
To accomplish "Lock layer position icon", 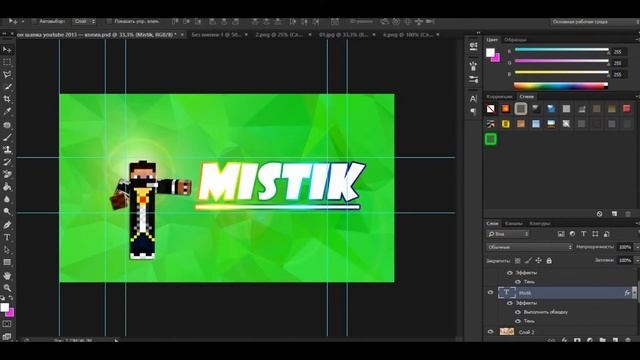I will [539, 260].
